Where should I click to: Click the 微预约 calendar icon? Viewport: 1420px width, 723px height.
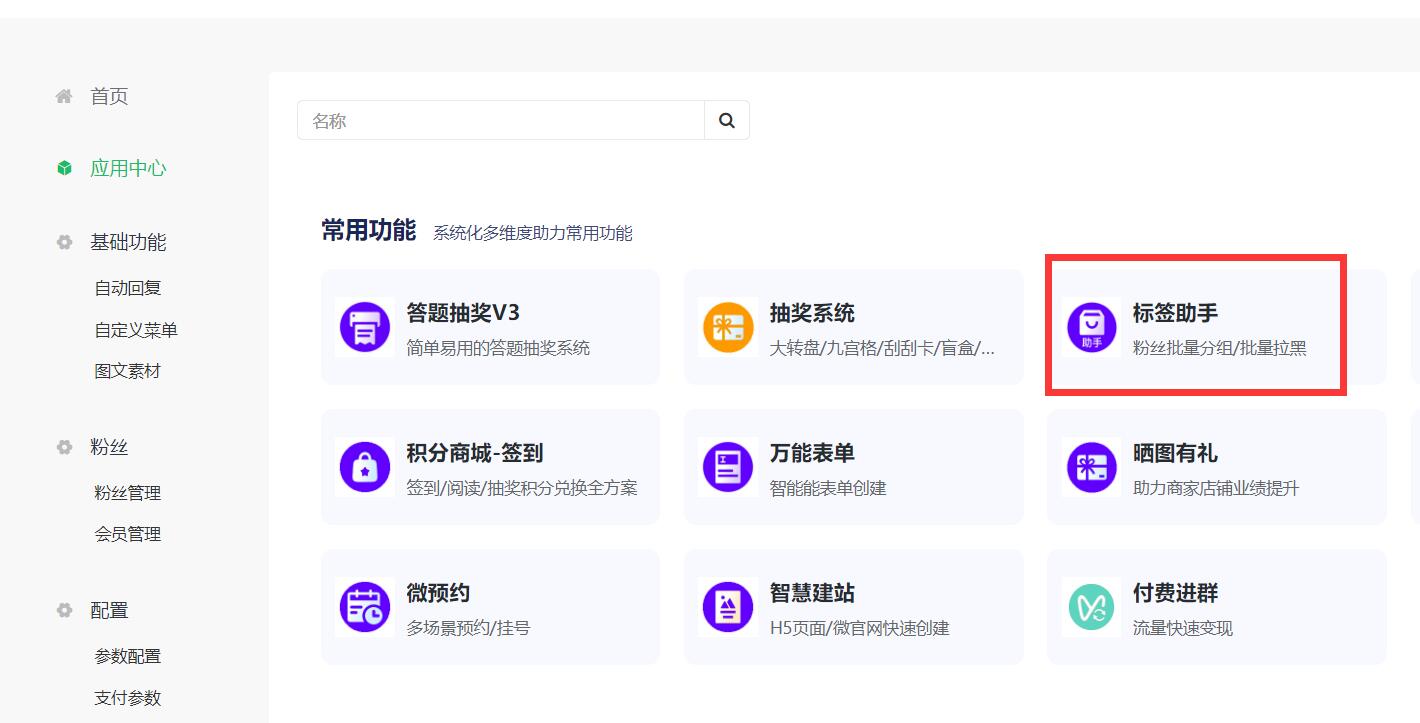365,607
